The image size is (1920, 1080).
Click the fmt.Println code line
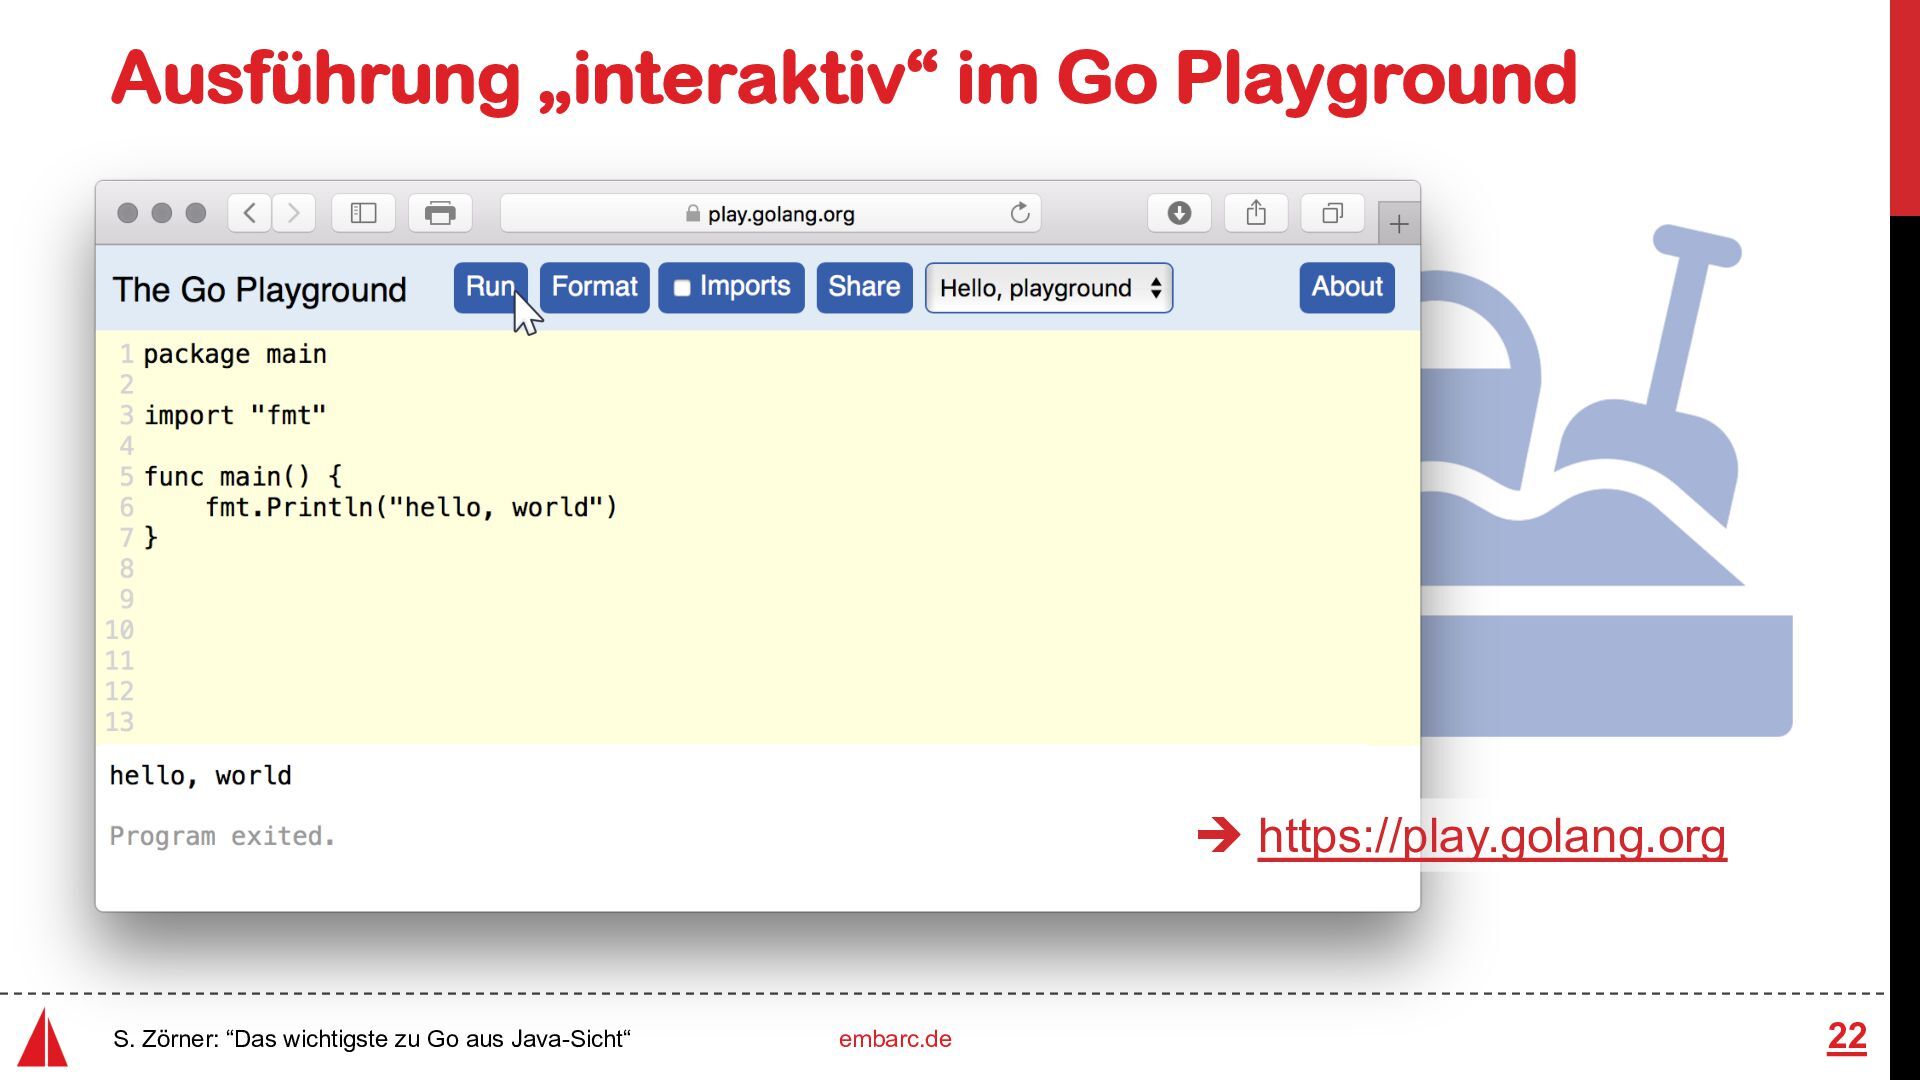tap(411, 507)
